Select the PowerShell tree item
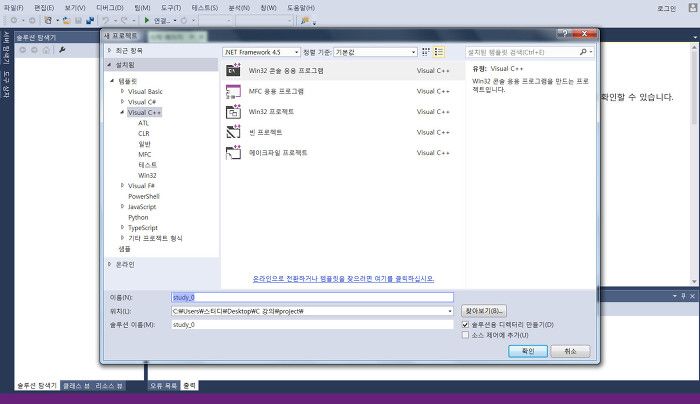Screen dimensions: 700x404 (144, 196)
